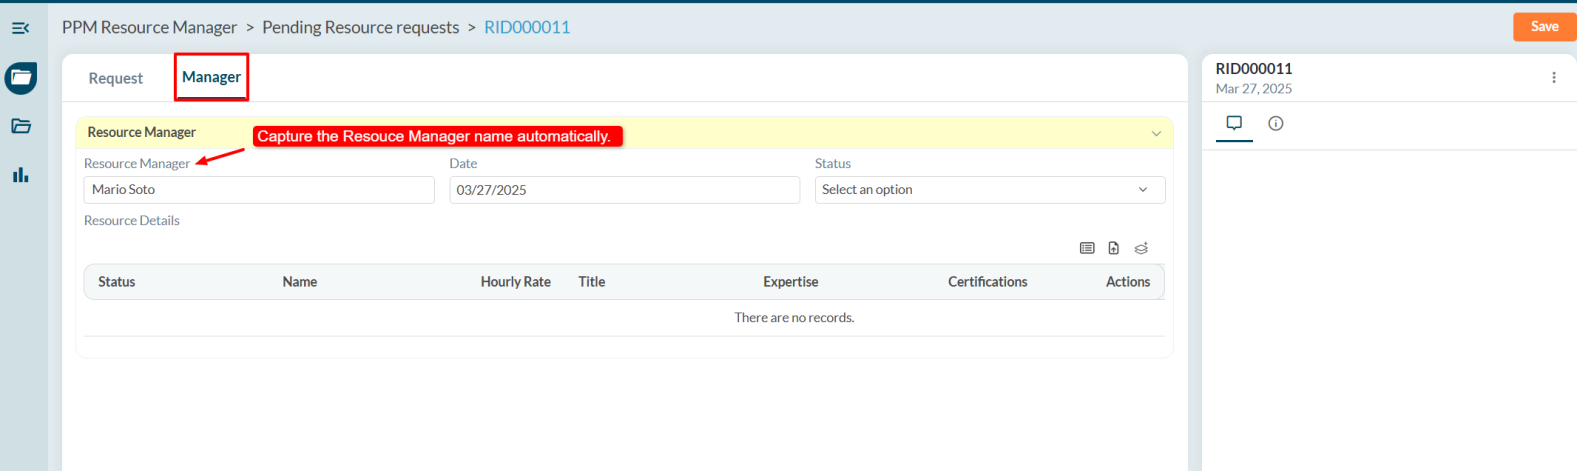
Task: Click the 'There are no records.' text
Action: pyautogui.click(x=794, y=318)
